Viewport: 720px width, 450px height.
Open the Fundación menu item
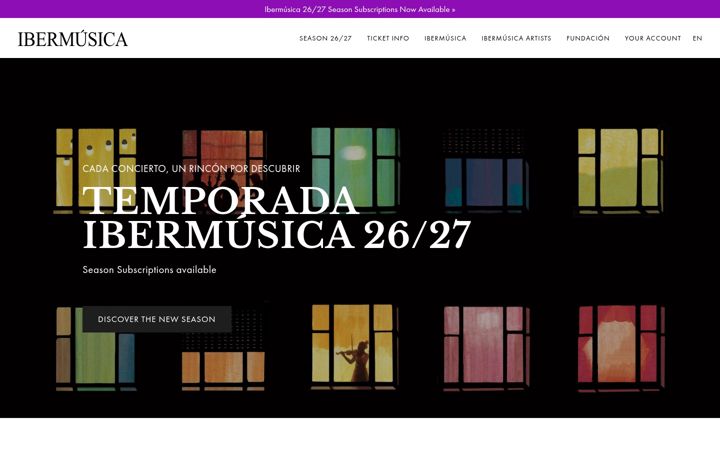pos(588,39)
